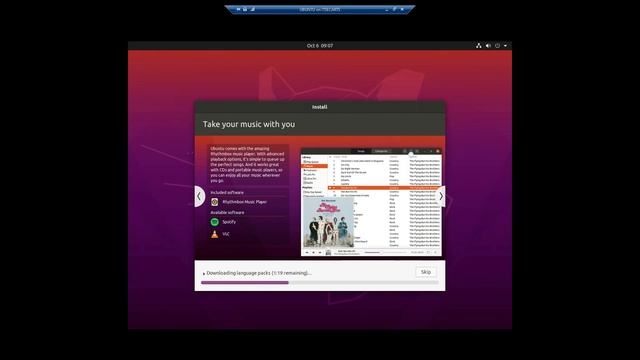This screenshot has width=640, height=360.
Task: Click the power icon in top bar
Action: click(497, 46)
